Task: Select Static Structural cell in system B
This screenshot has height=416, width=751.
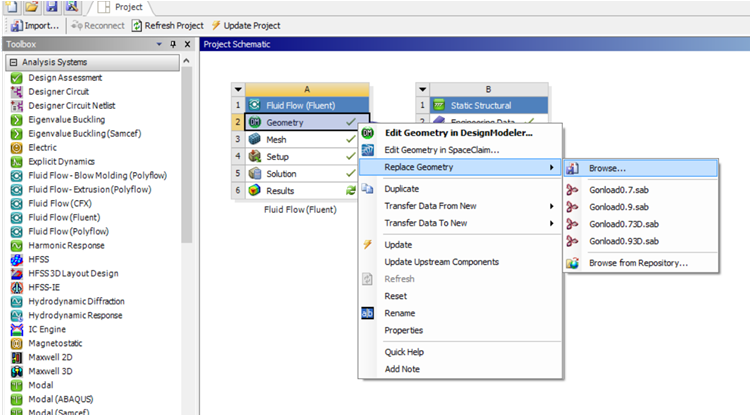Action: (x=489, y=105)
